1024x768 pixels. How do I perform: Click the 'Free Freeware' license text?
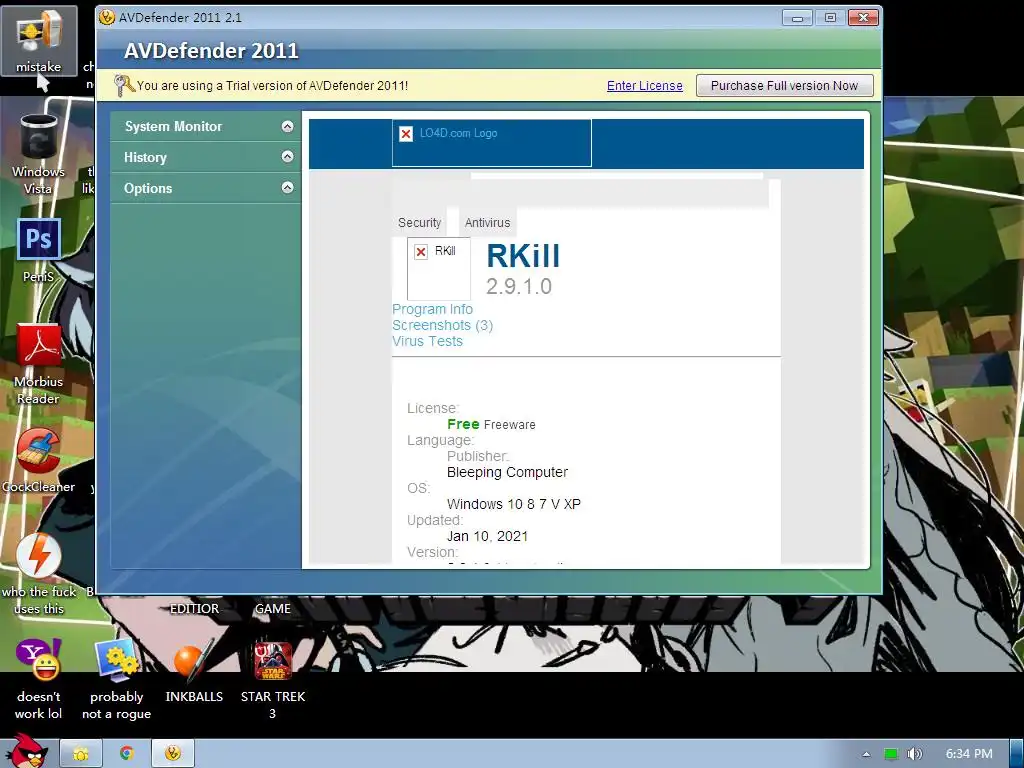point(491,424)
